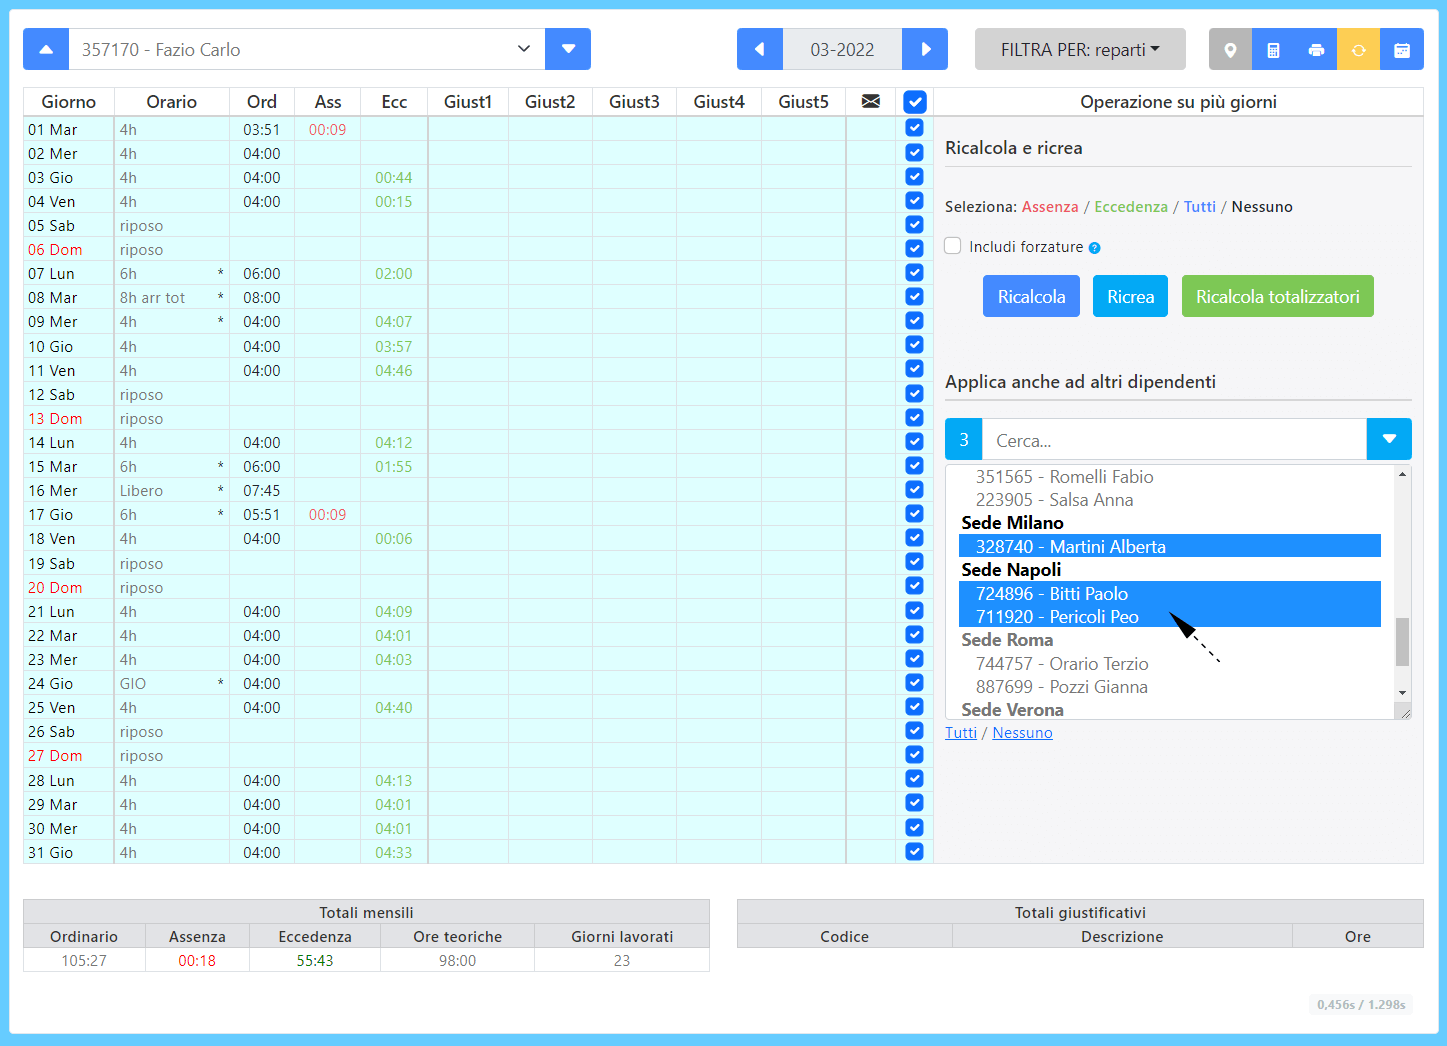Toggle the select-all header checkbox
The width and height of the screenshot is (1447, 1046).
tap(914, 101)
